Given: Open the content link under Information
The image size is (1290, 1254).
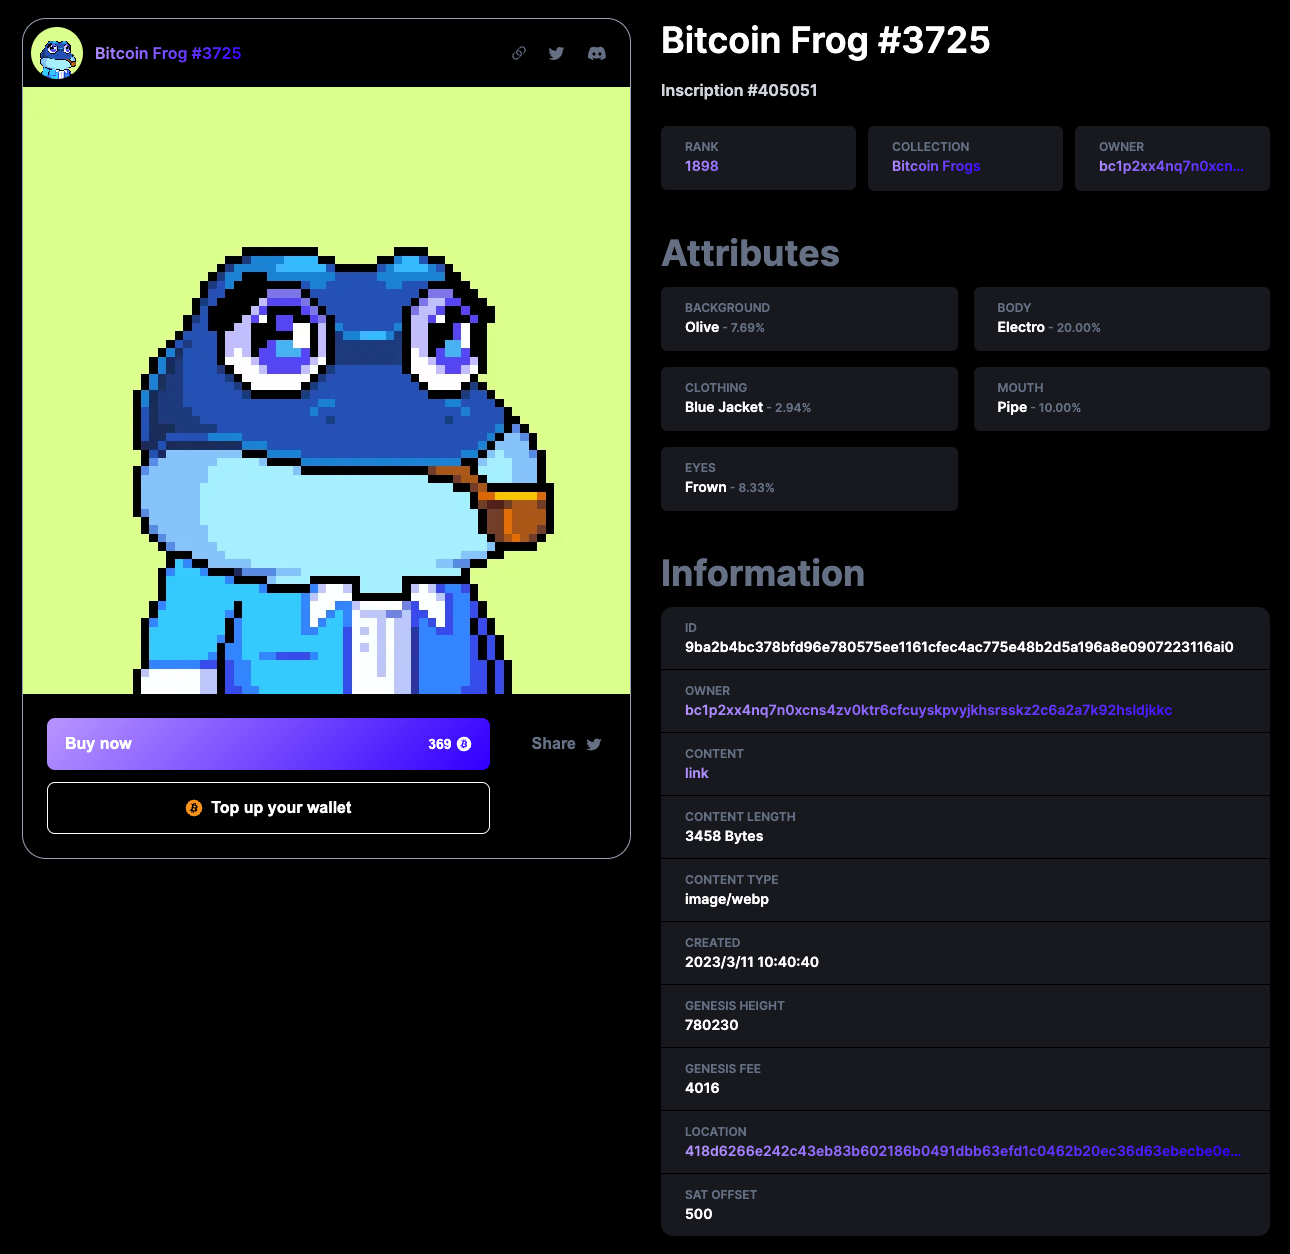Looking at the screenshot, I should pos(697,773).
